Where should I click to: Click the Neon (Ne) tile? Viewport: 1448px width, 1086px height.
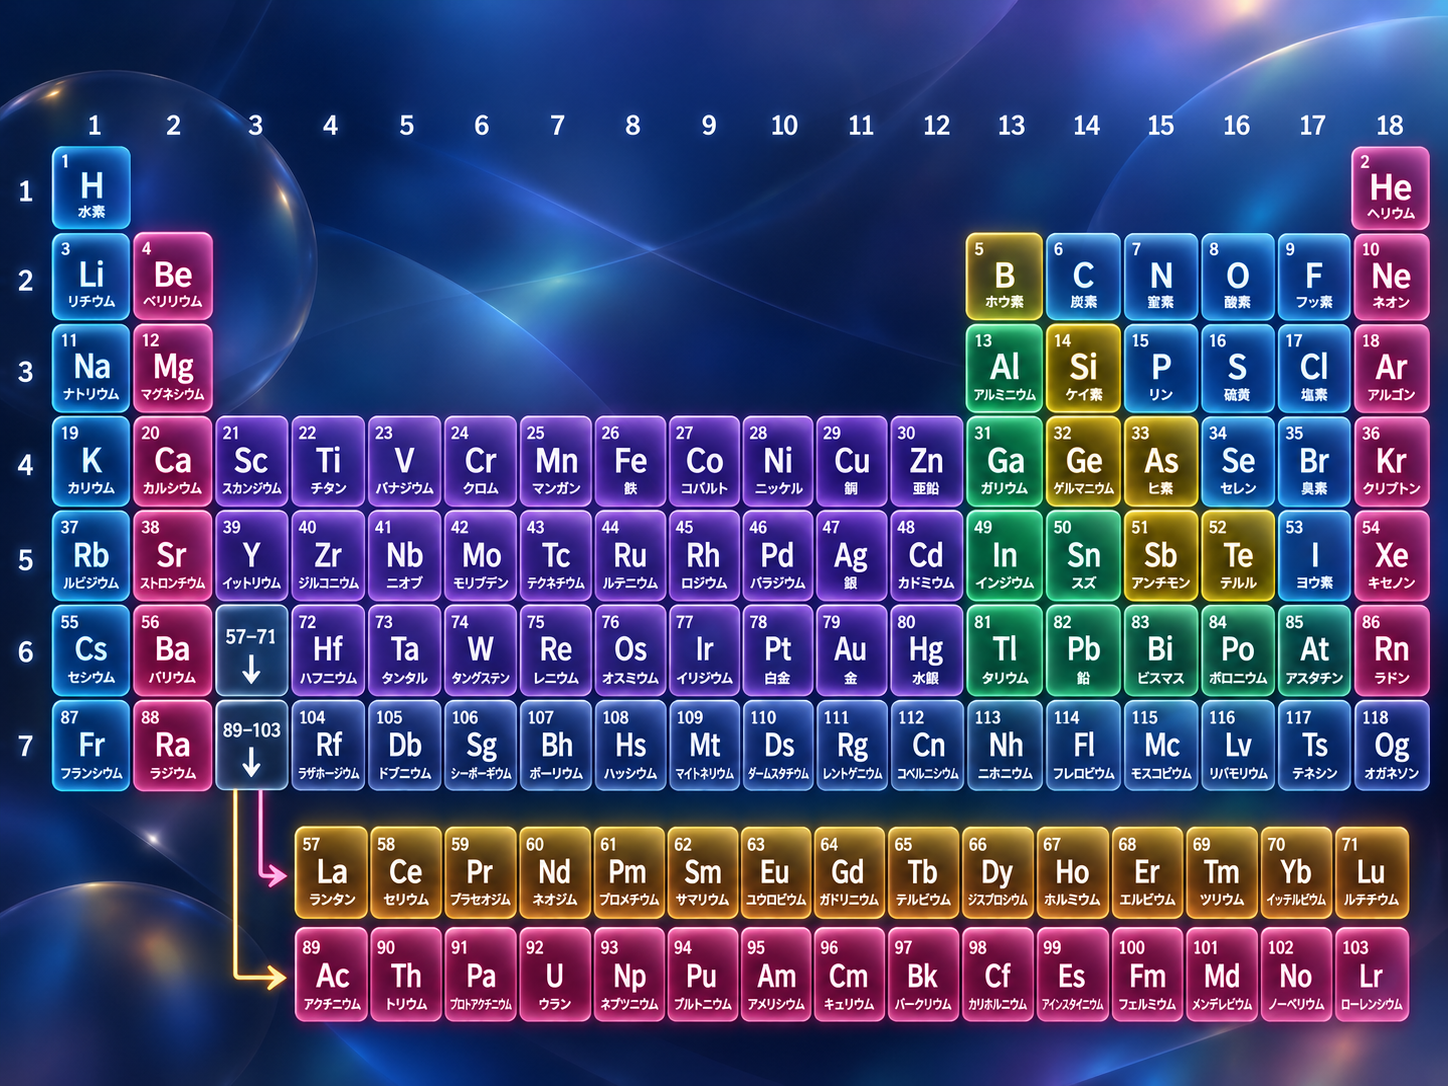[x=1390, y=277]
